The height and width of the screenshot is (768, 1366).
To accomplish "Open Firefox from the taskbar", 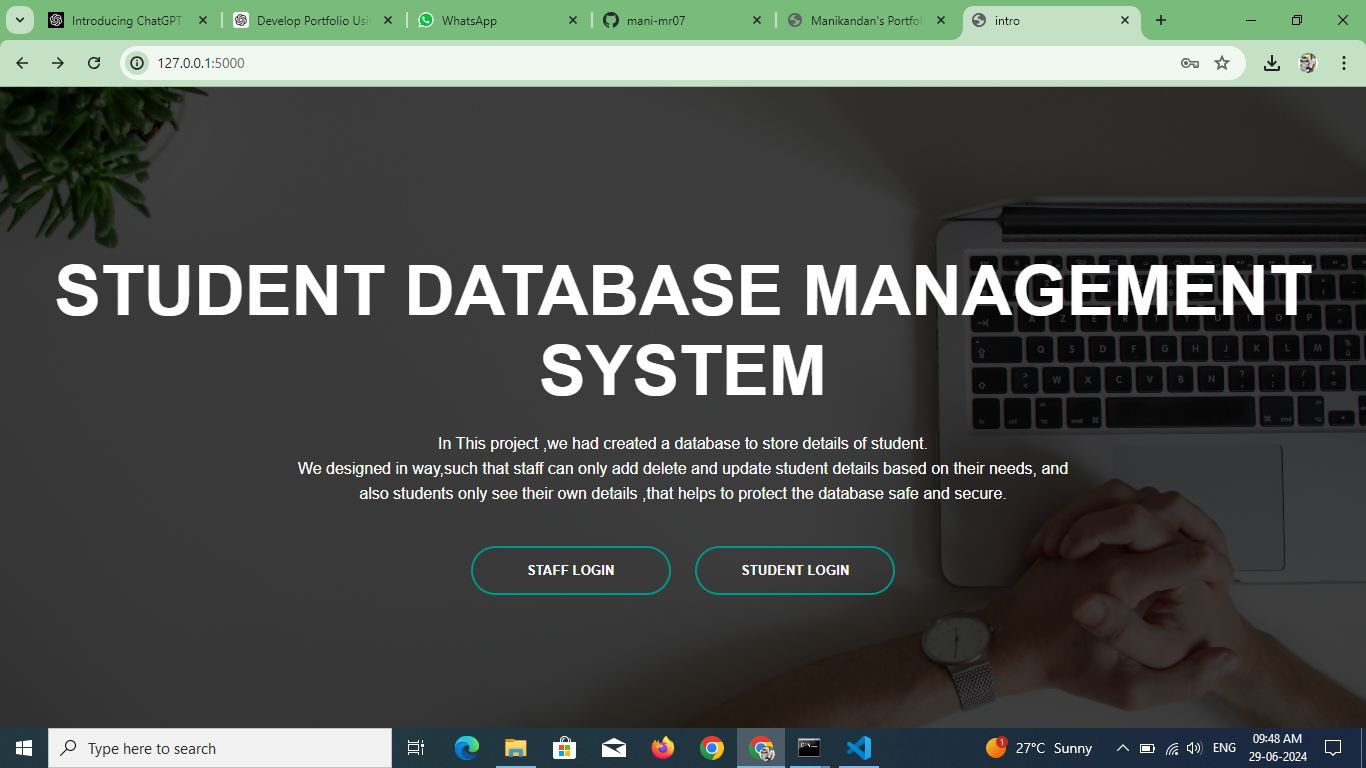I will [663, 748].
